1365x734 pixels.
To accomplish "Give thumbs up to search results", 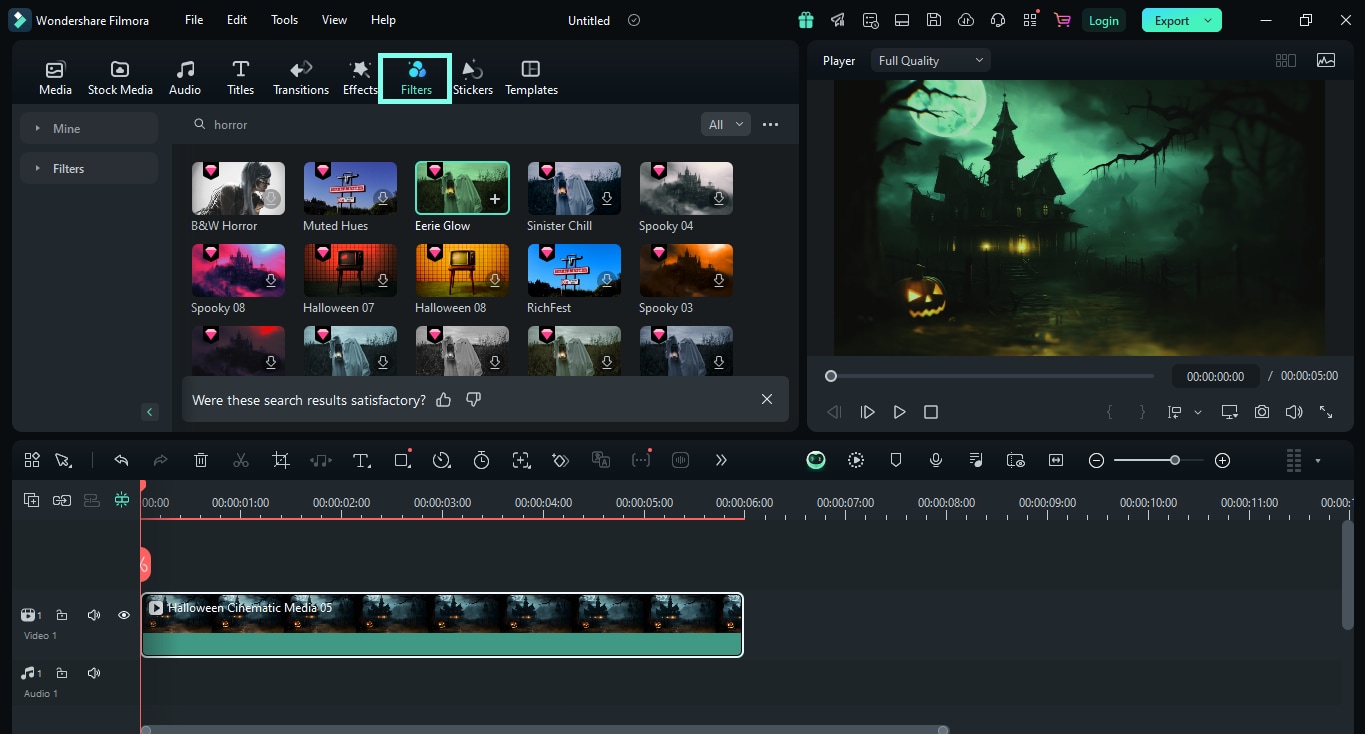I will (444, 399).
